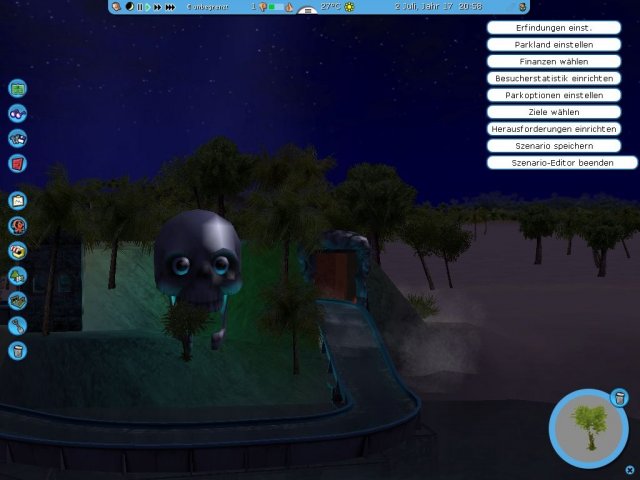
Task: Click 'Szenario speichern' to save
Action: 553,146
